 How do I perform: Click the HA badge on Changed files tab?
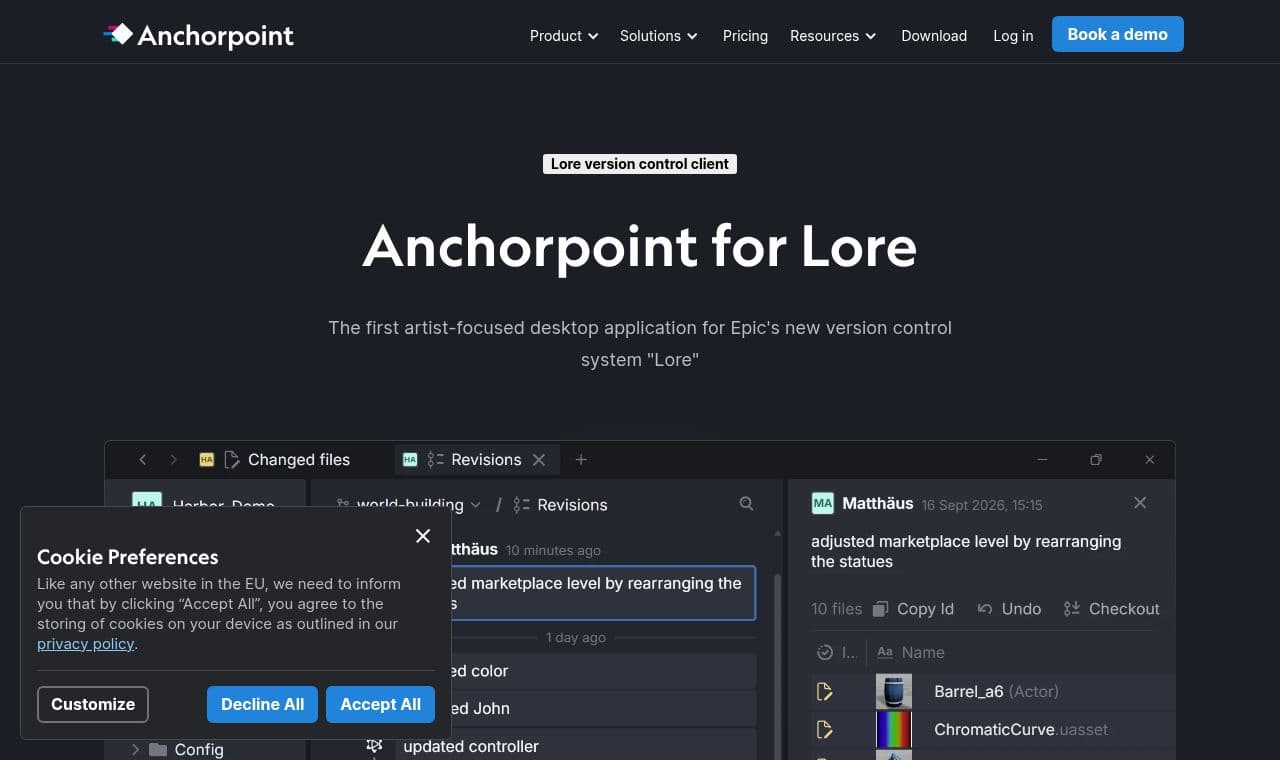[207, 460]
